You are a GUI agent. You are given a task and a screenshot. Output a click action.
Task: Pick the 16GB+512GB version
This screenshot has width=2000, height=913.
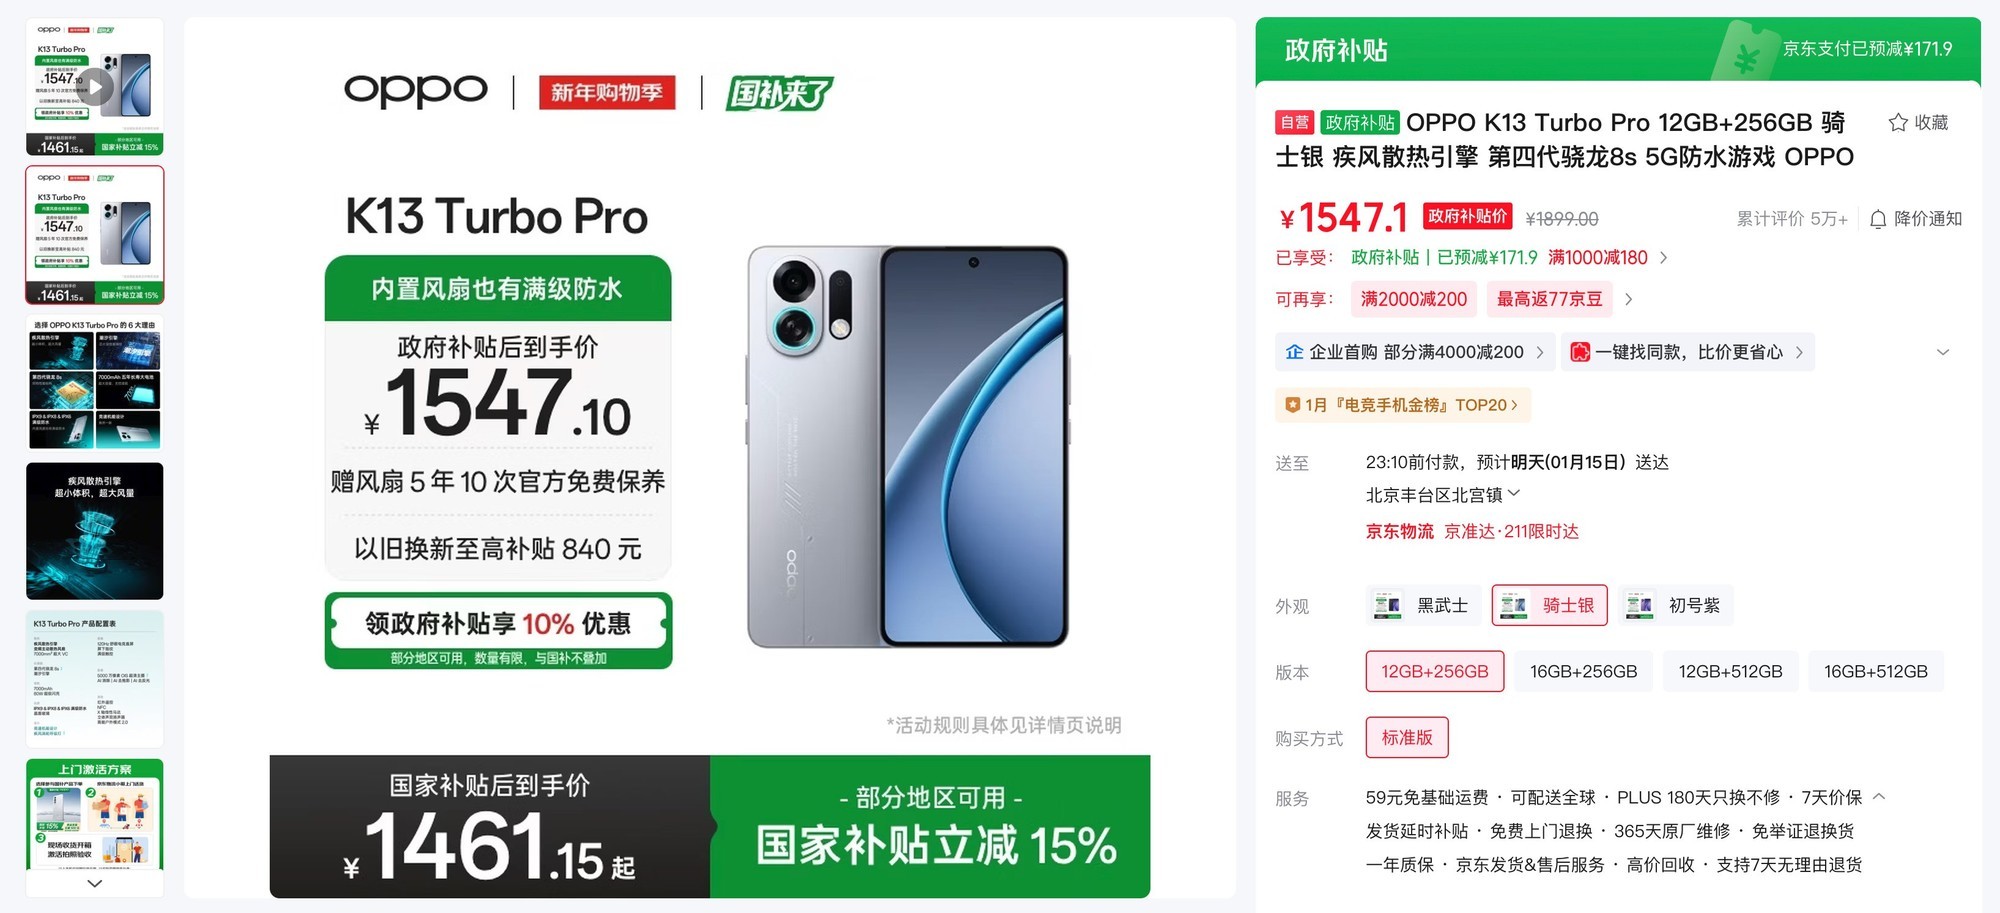[x=1875, y=672]
